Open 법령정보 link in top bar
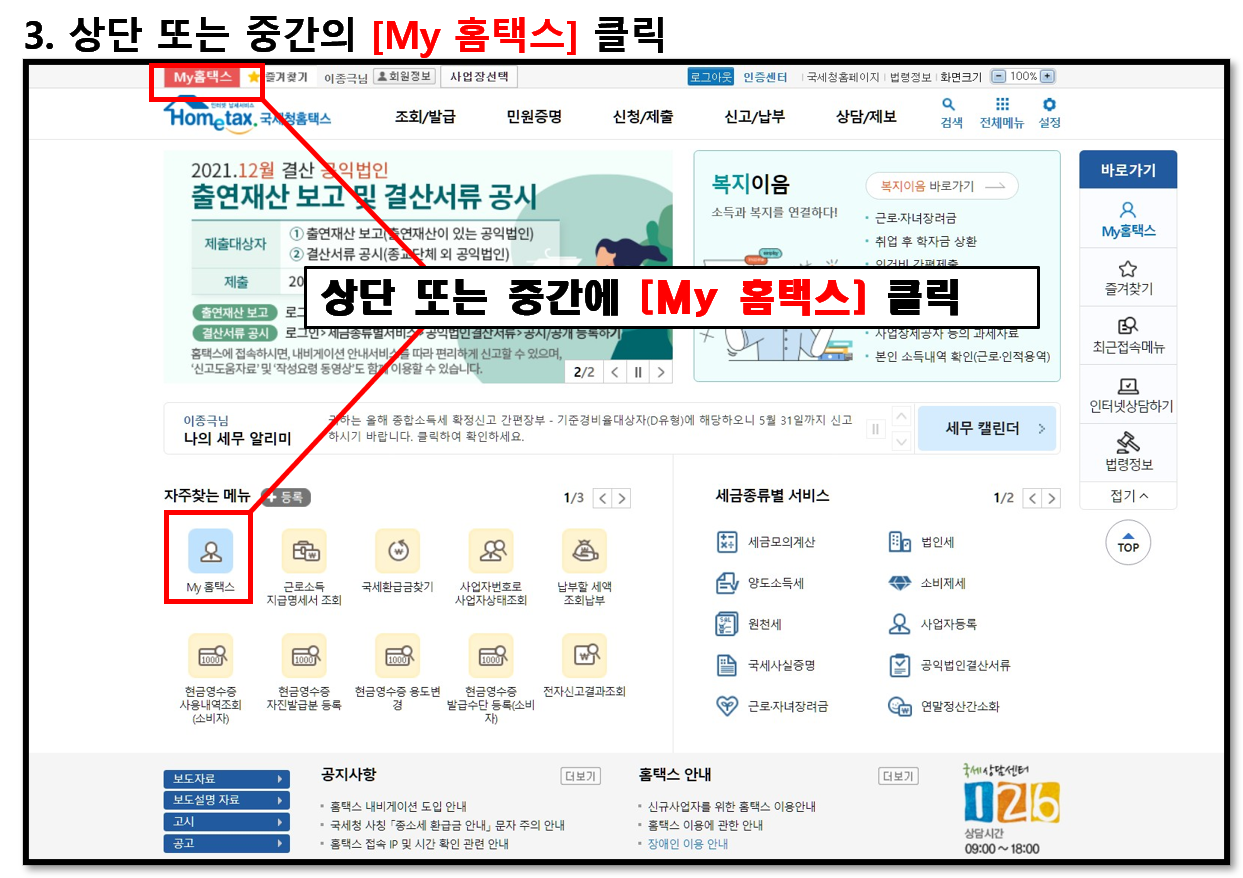This screenshot has height=878, width=1243. pos(910,77)
